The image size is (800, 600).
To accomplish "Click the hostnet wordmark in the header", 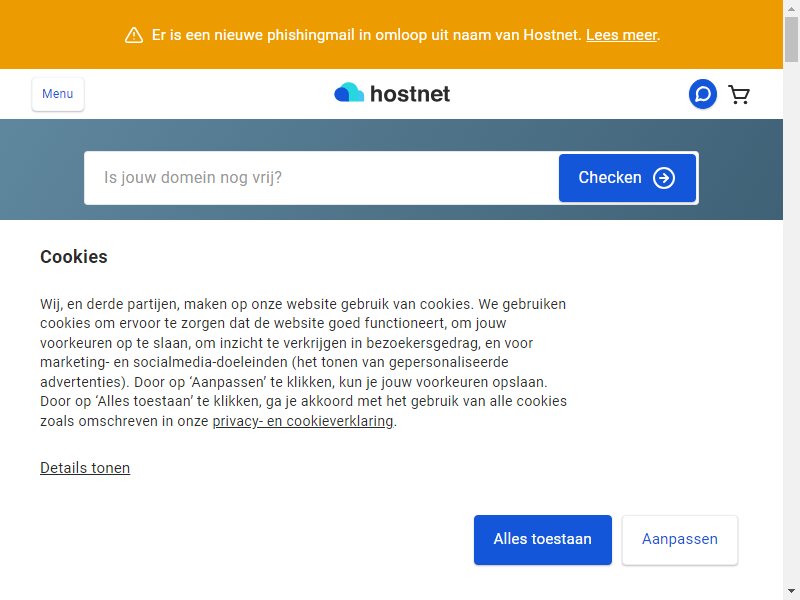I will point(410,94).
